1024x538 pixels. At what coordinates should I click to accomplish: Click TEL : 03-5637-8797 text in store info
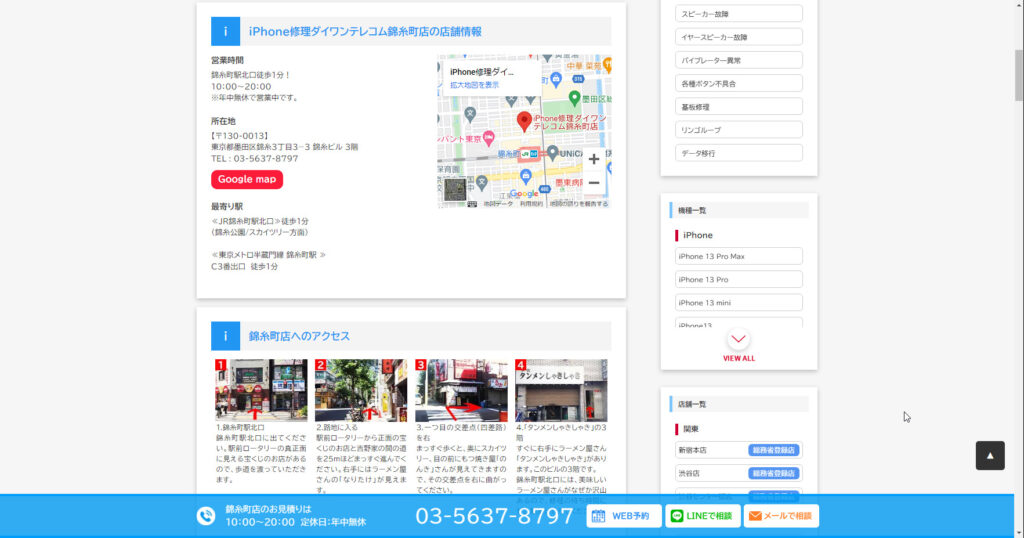point(254,159)
